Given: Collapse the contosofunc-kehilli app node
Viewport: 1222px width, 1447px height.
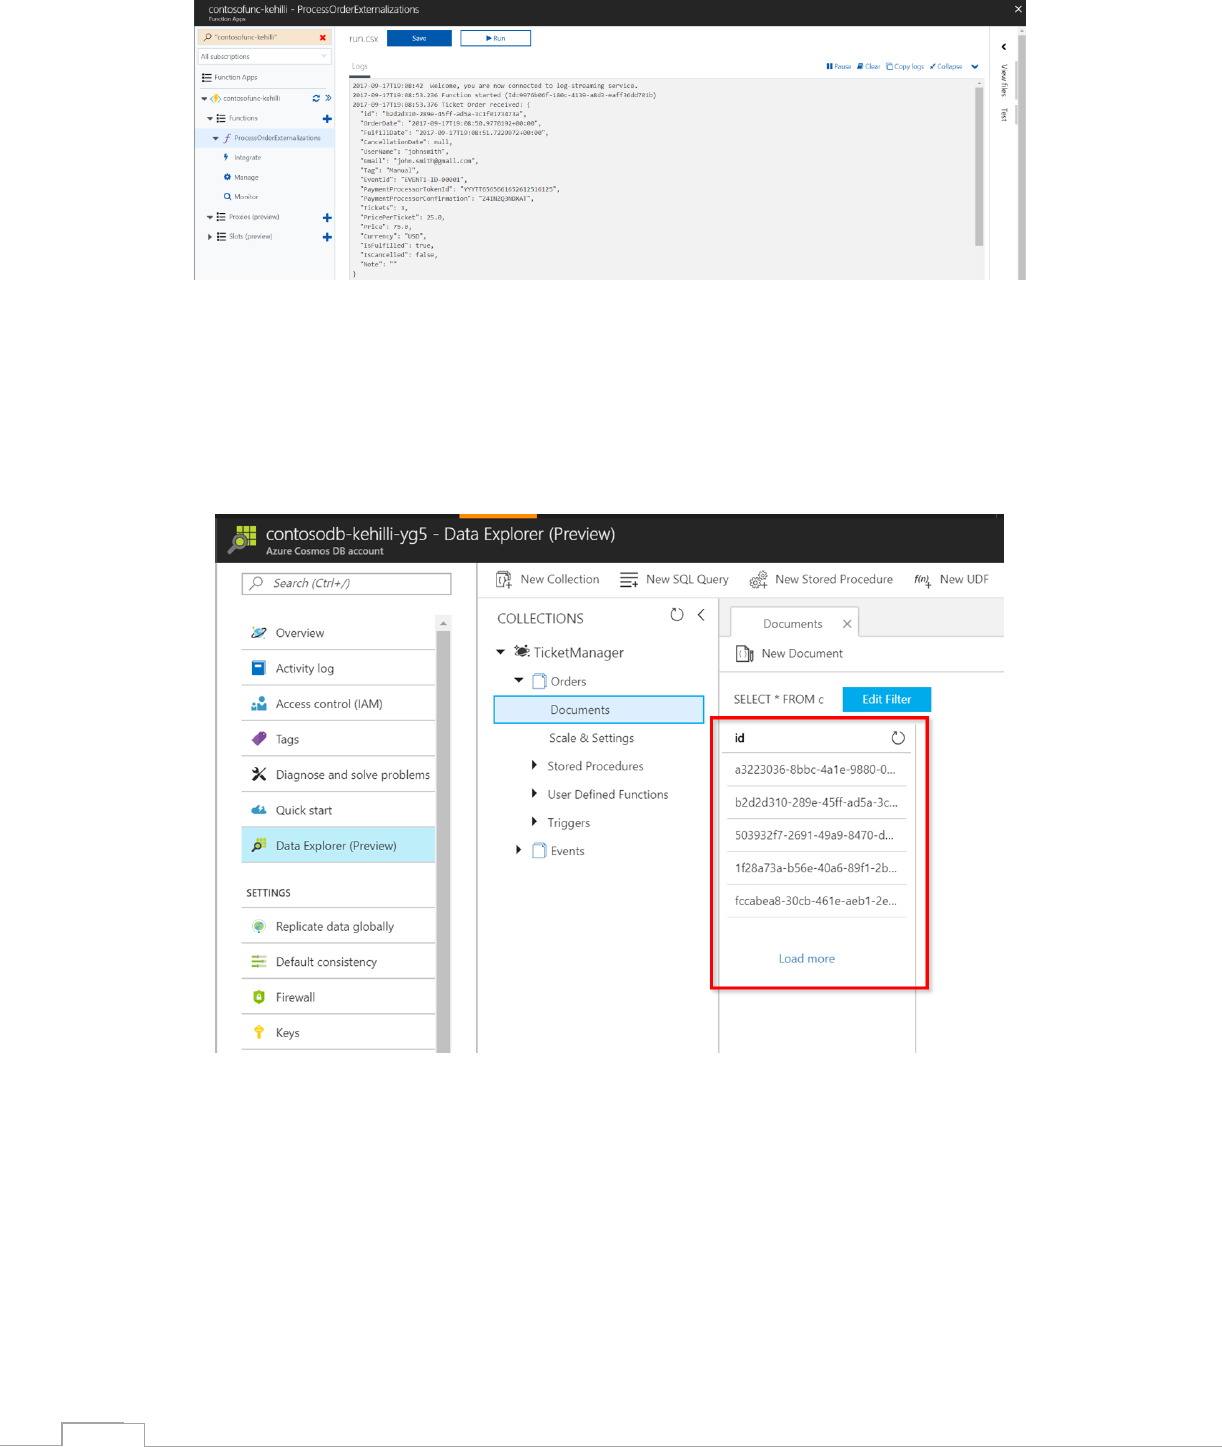Looking at the screenshot, I should coord(204,98).
